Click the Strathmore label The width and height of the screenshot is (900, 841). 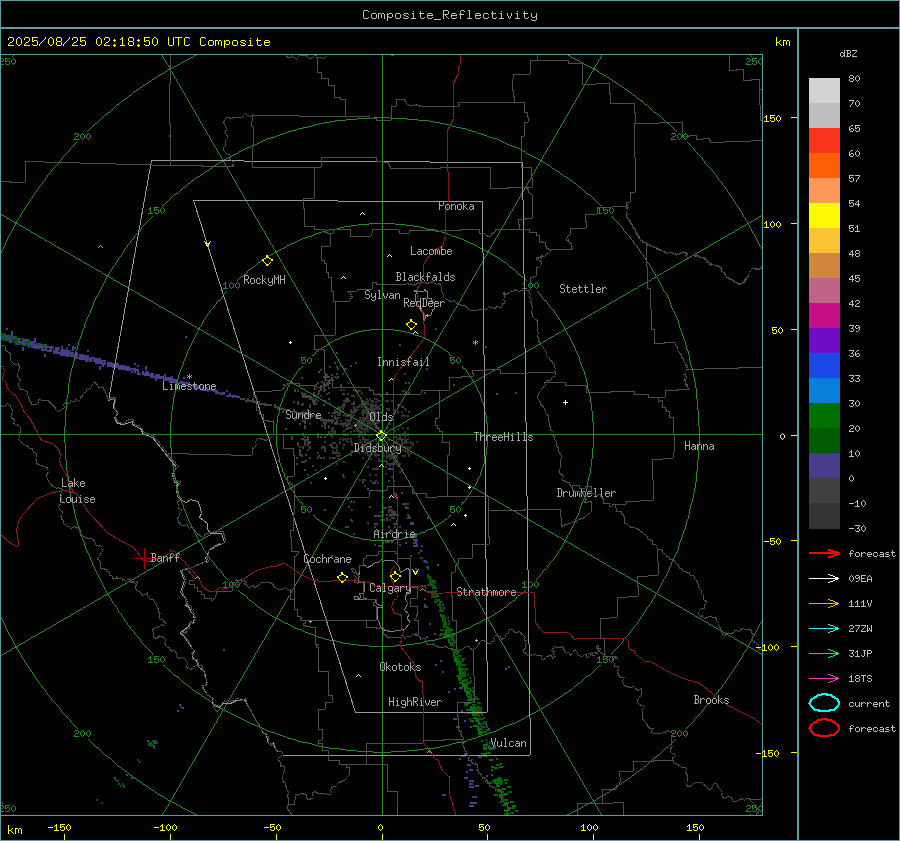[486, 592]
